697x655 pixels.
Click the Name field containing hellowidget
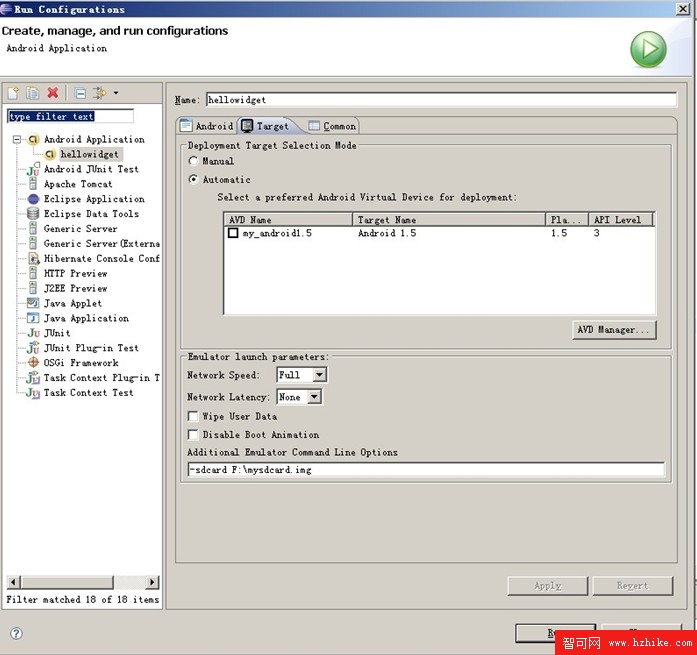(441, 100)
